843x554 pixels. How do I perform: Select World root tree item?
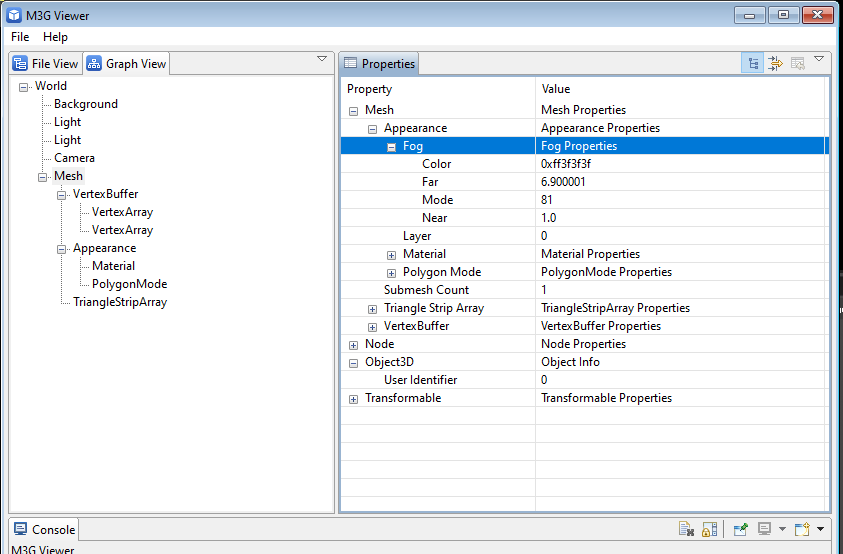51,86
